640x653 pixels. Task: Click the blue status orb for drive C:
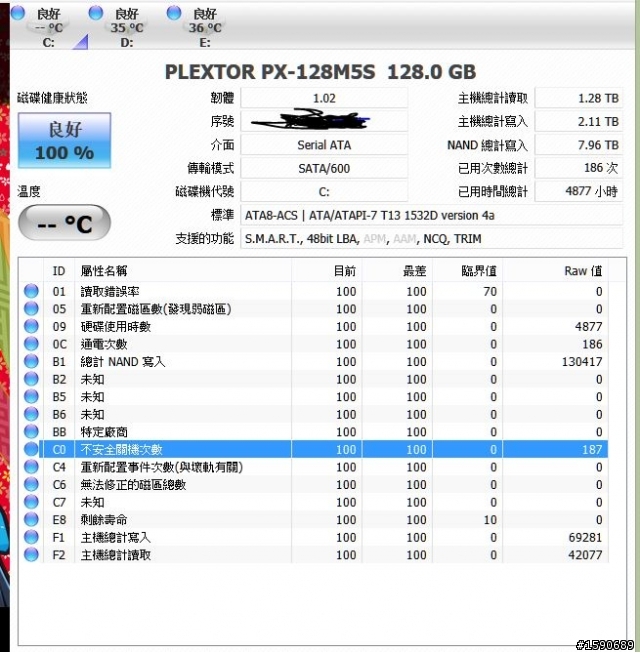[x=18, y=13]
